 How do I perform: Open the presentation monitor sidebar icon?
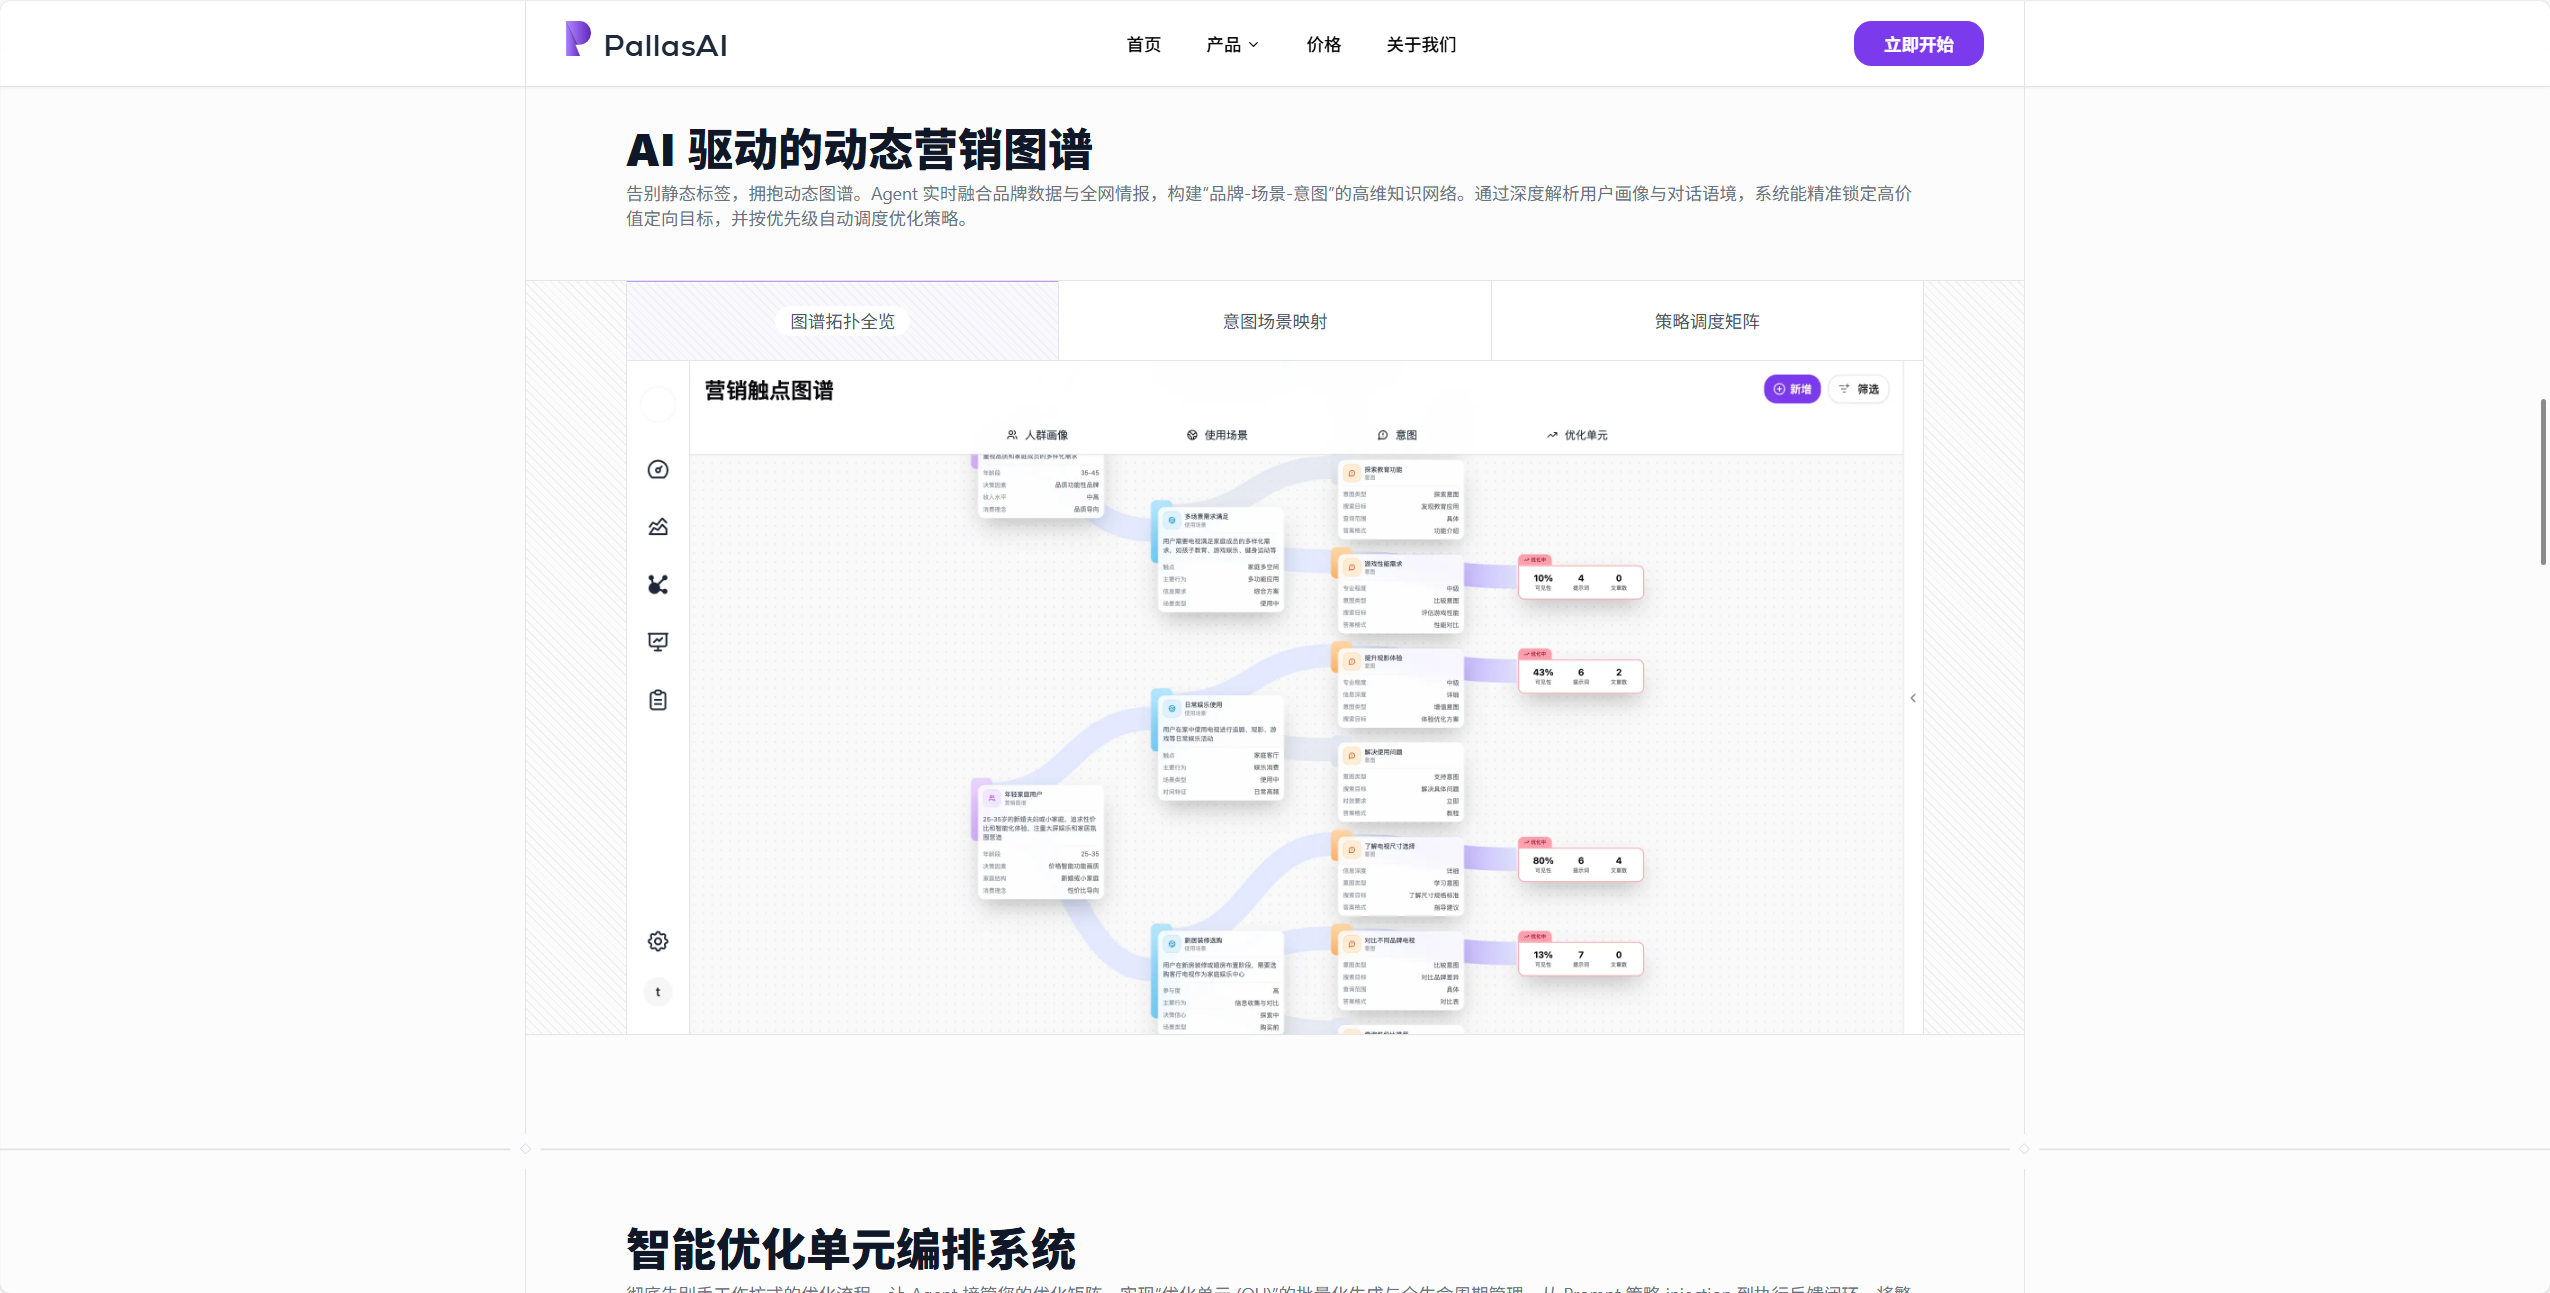pyautogui.click(x=658, y=642)
